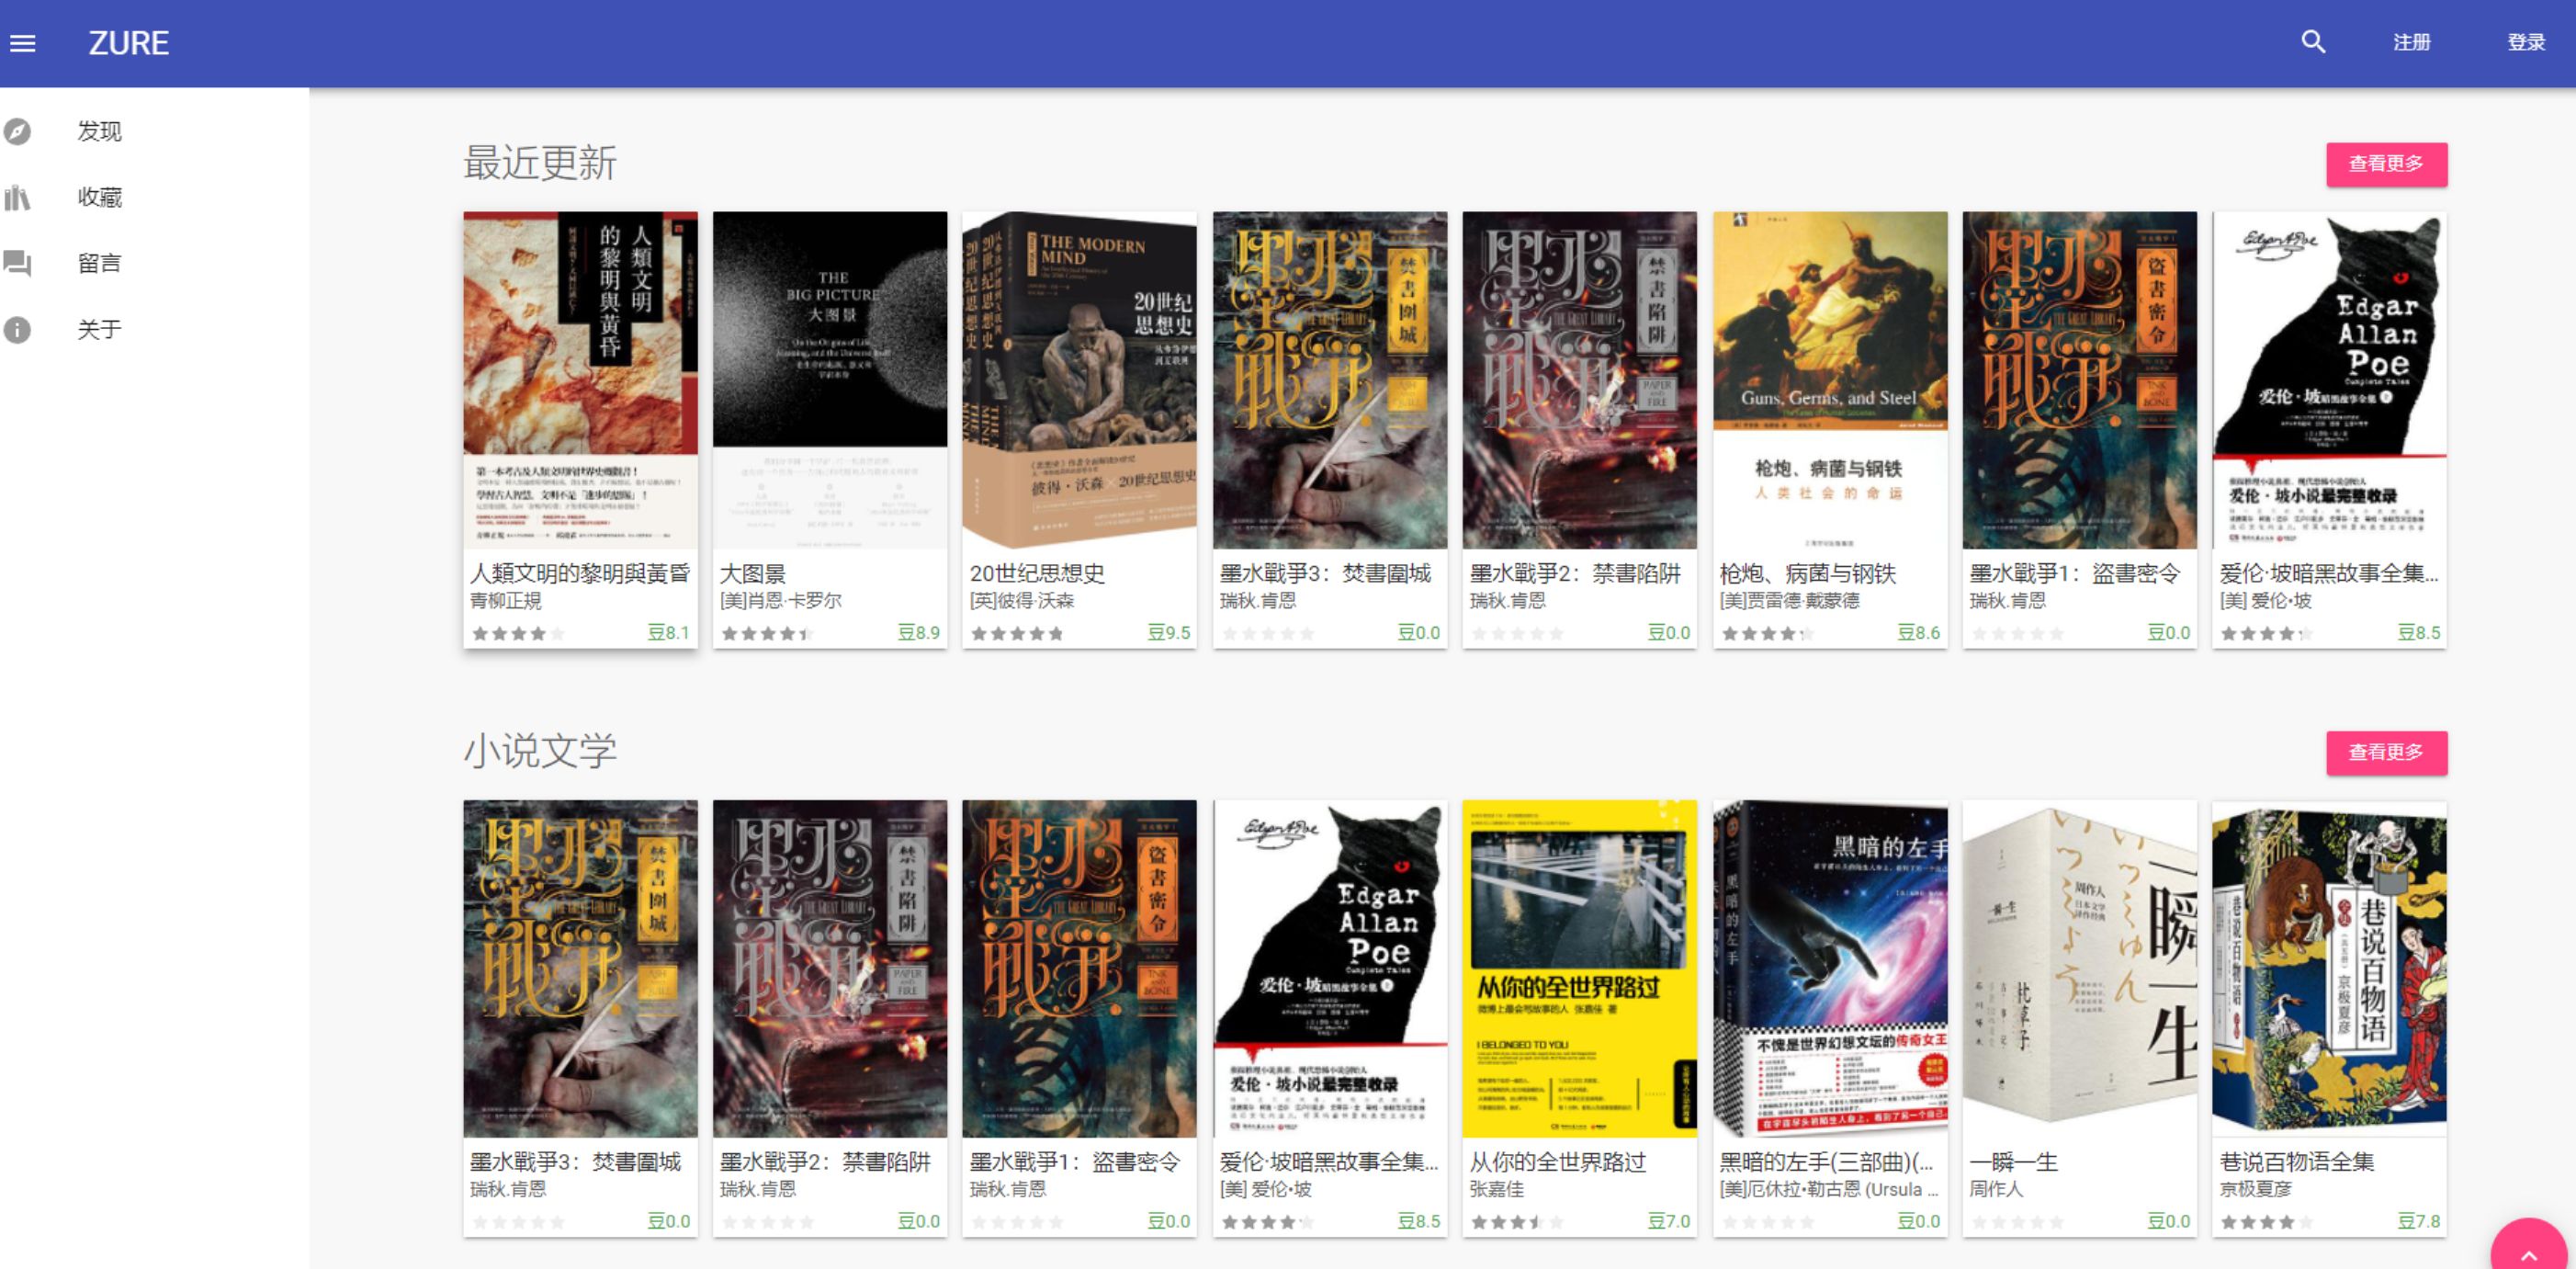This screenshot has width=2576, height=1269.
Task: Open the 巷说百物语全集 book cover
Action: tap(2329, 968)
